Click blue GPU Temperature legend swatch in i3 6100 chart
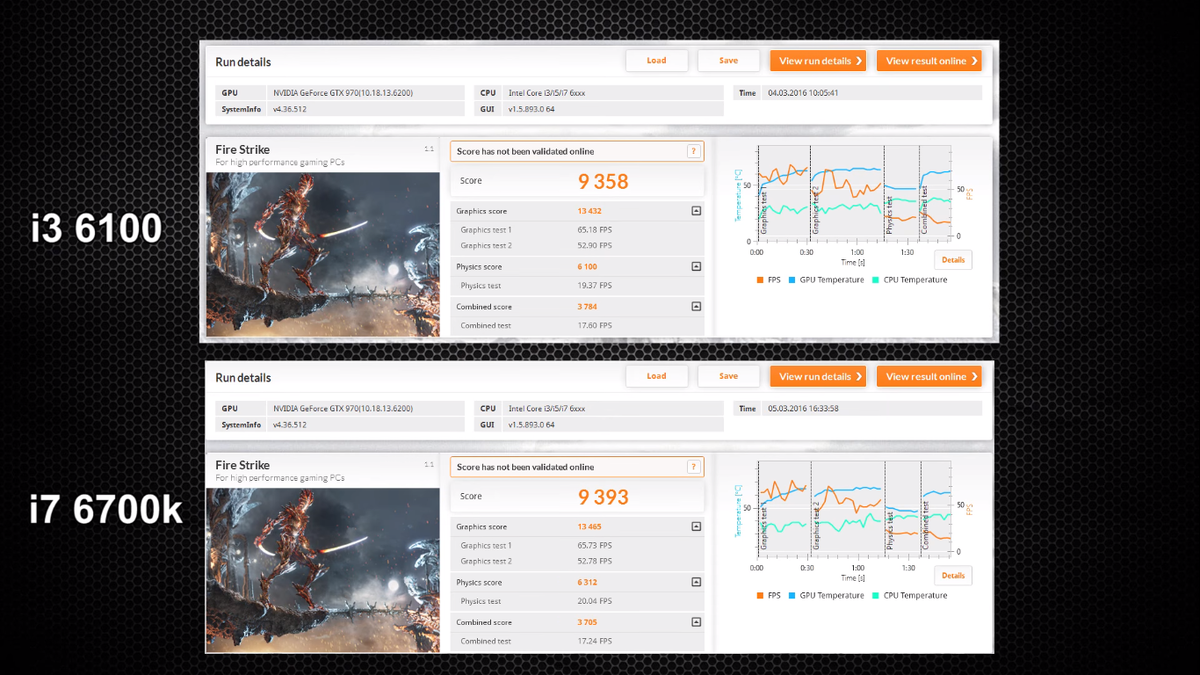The width and height of the screenshot is (1200, 675). pyautogui.click(x=792, y=280)
